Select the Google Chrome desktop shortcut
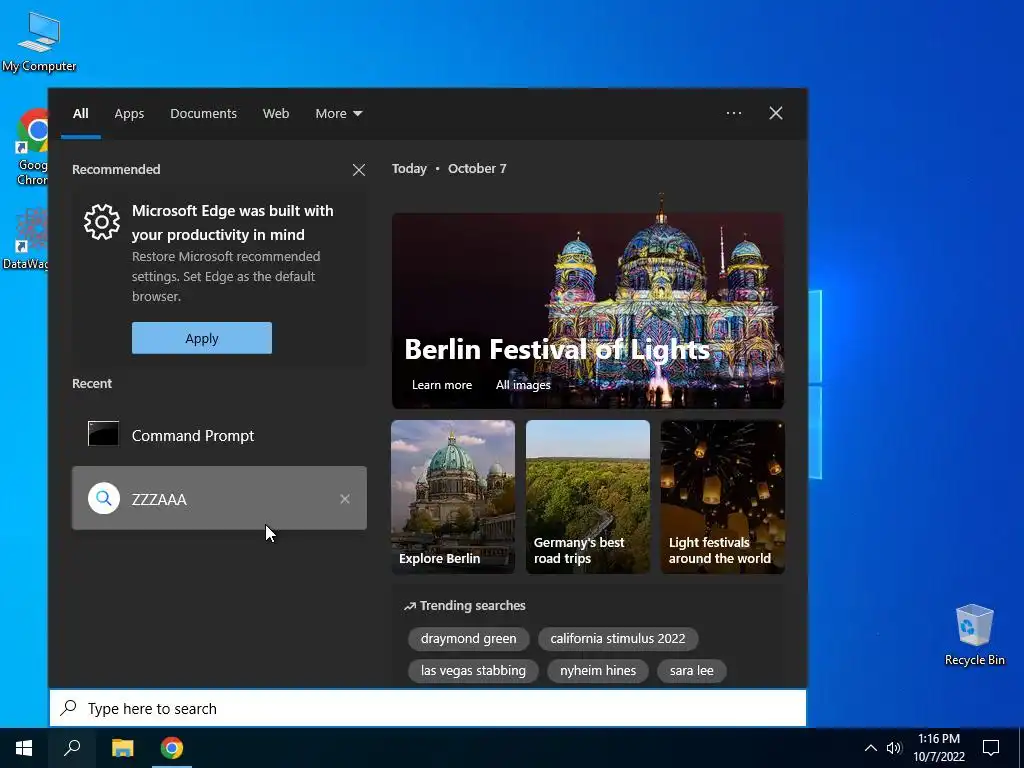Image resolution: width=1024 pixels, height=768 pixels. click(31, 148)
